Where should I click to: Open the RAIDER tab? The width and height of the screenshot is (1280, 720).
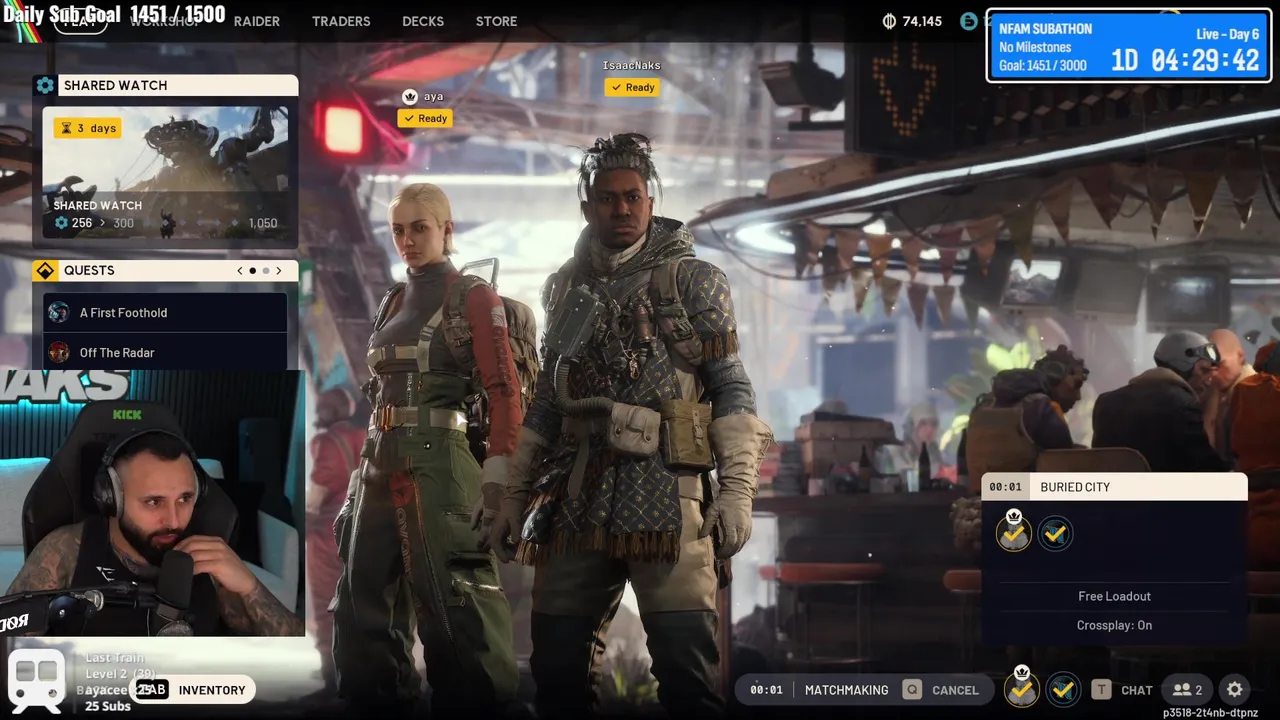(257, 21)
